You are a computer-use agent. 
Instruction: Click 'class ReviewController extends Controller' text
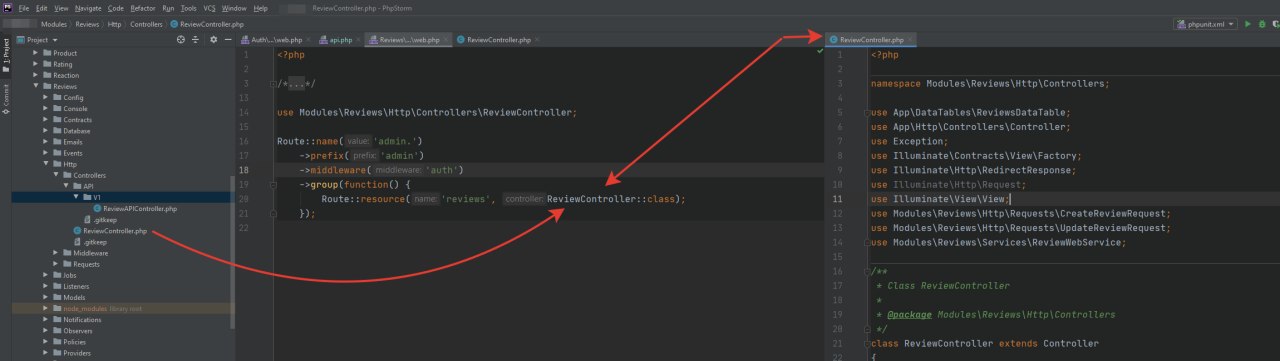click(x=984, y=343)
